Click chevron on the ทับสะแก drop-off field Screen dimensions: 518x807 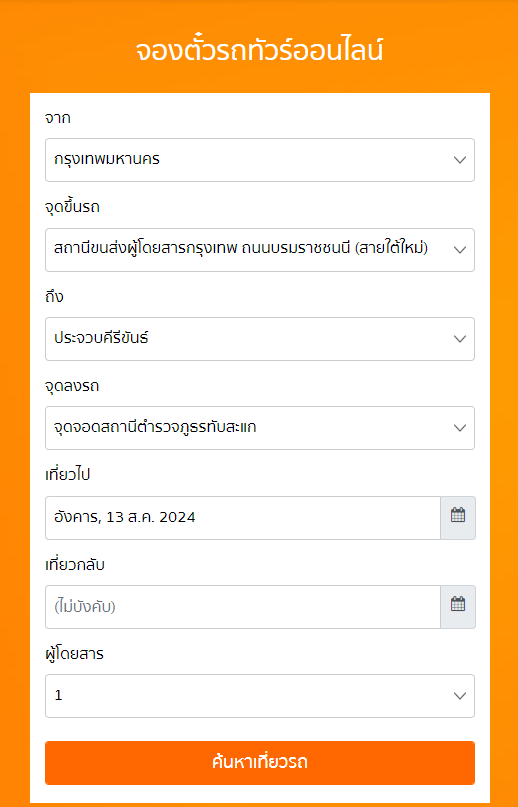pyautogui.click(x=460, y=428)
